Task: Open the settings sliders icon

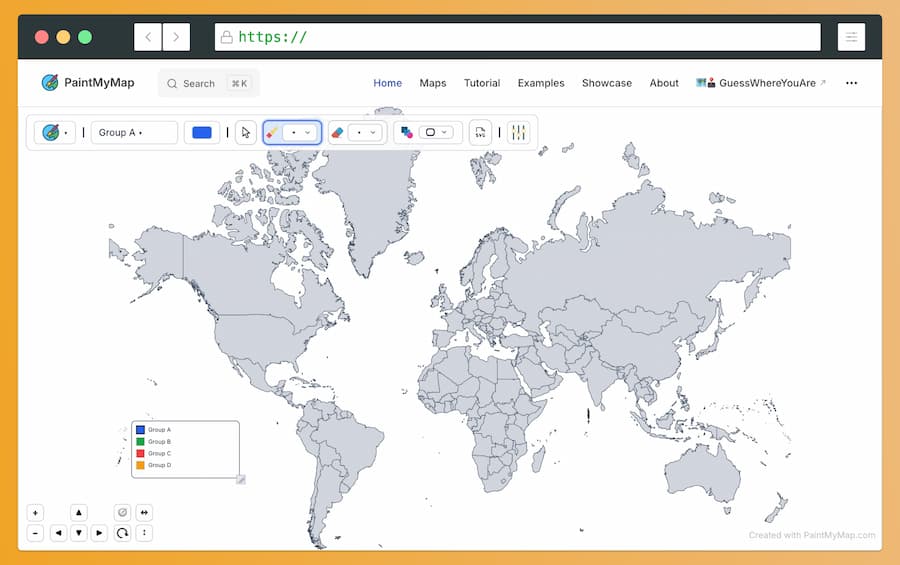Action: [518, 133]
